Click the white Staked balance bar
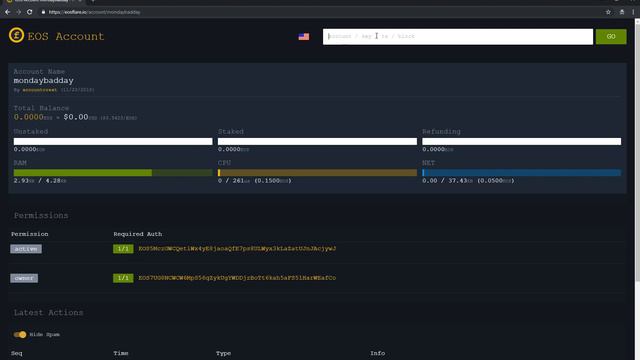Screen dimensions: 640x360 point(317,141)
